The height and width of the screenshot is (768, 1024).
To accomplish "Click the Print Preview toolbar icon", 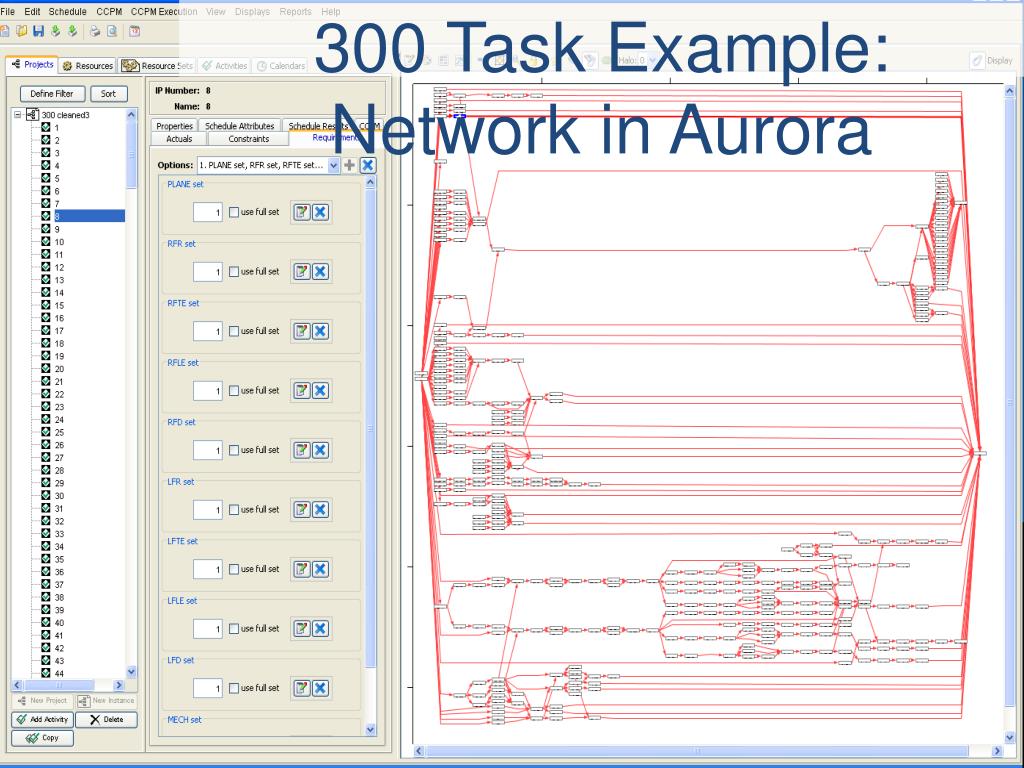I will pyautogui.click(x=112, y=31).
